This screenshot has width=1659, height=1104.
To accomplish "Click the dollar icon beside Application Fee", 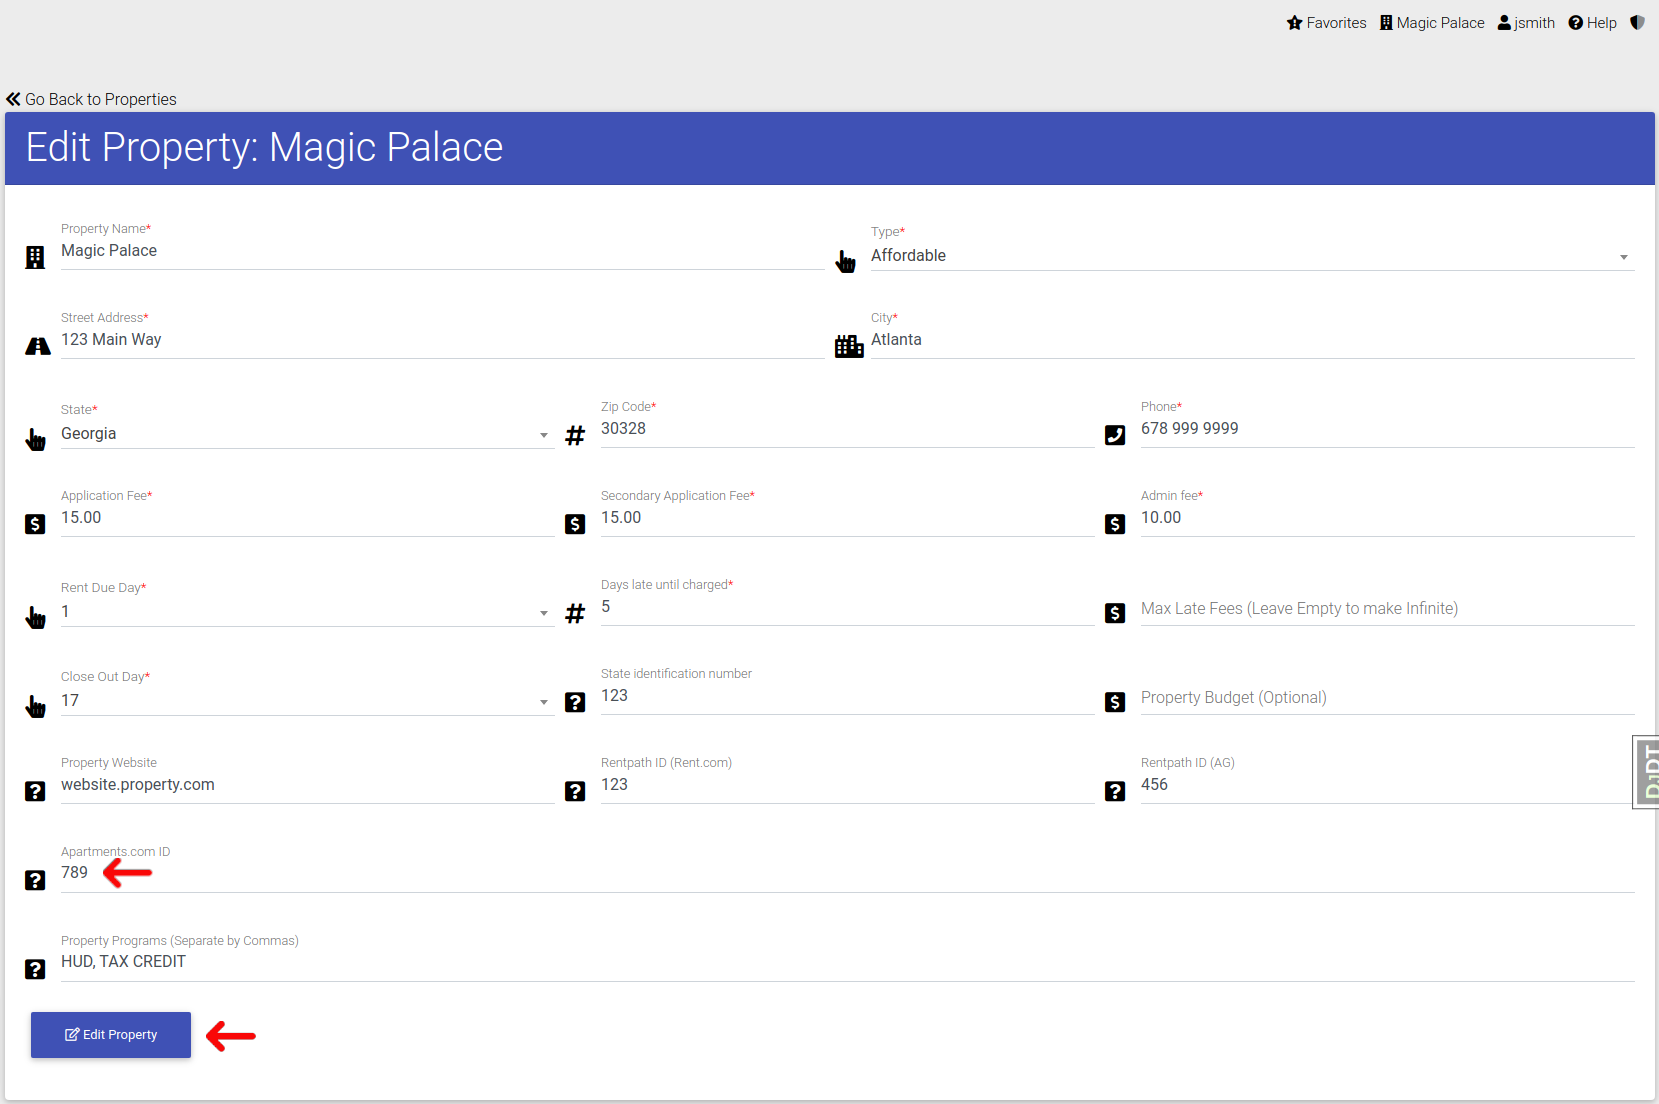I will [x=35, y=524].
